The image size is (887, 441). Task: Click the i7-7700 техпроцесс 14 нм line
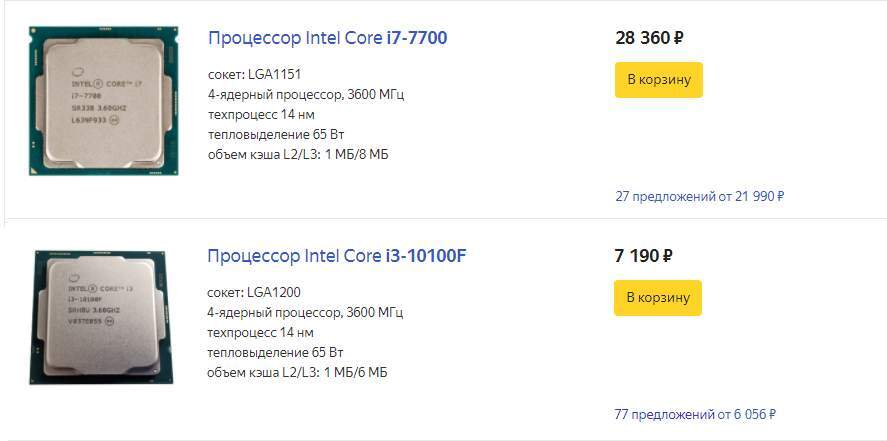point(260,115)
